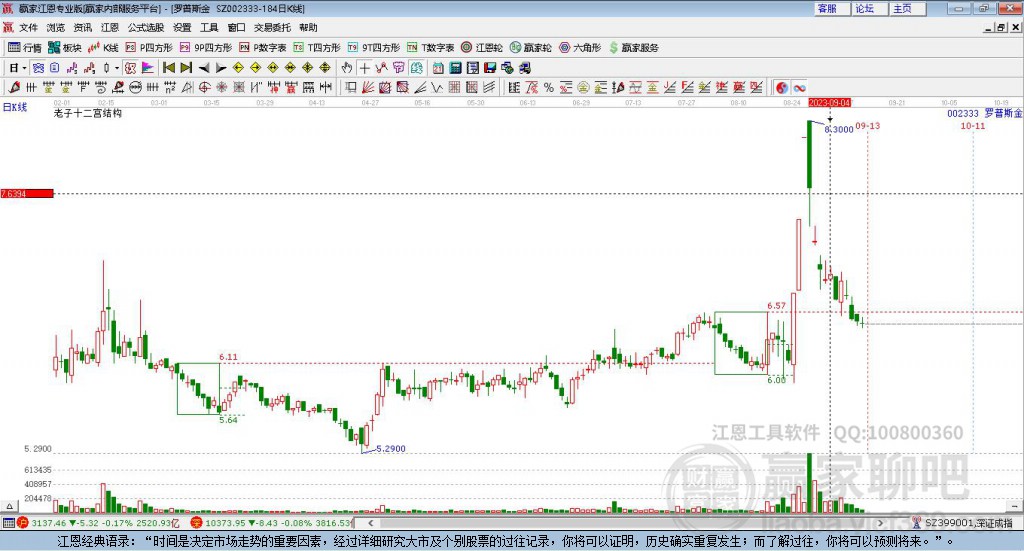Open 赢家服务 service
Screen dimensions: 1024x551
[x=633, y=48]
